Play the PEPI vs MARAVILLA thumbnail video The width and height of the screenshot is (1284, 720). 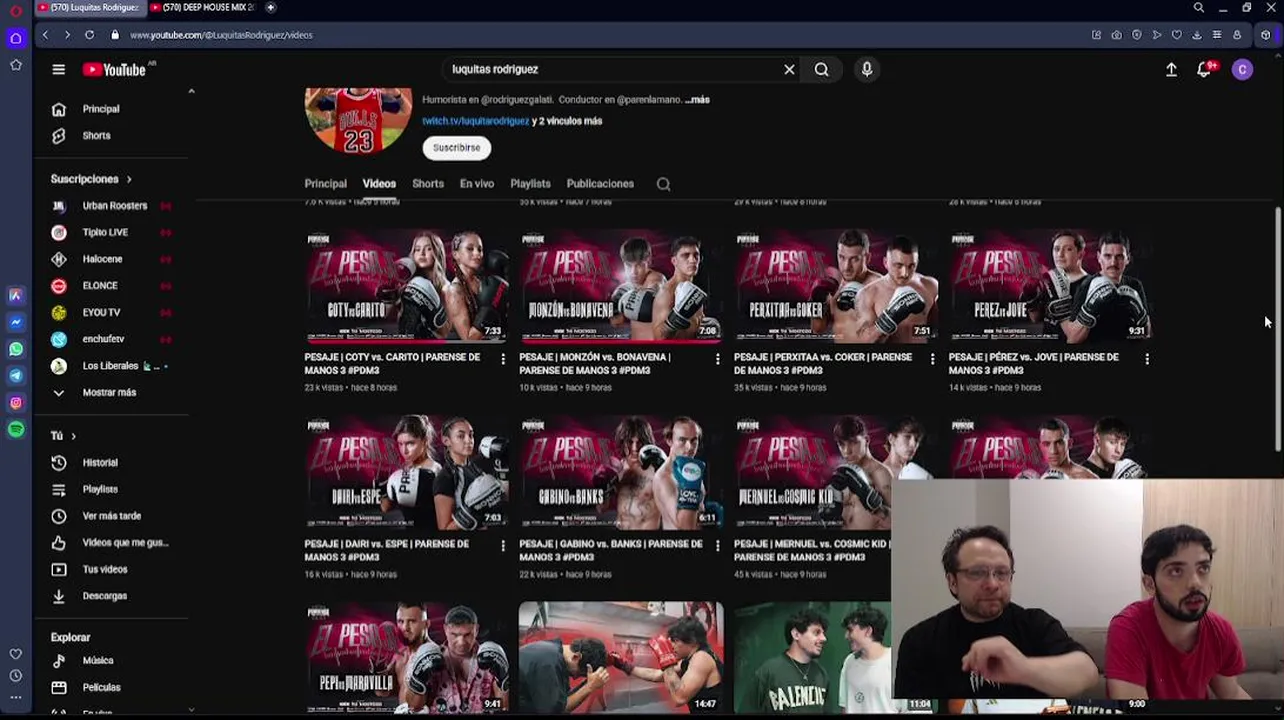coord(406,658)
